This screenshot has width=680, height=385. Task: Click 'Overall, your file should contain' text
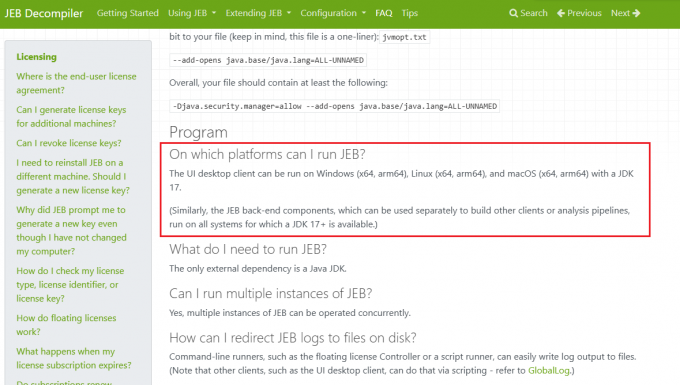pos(278,83)
